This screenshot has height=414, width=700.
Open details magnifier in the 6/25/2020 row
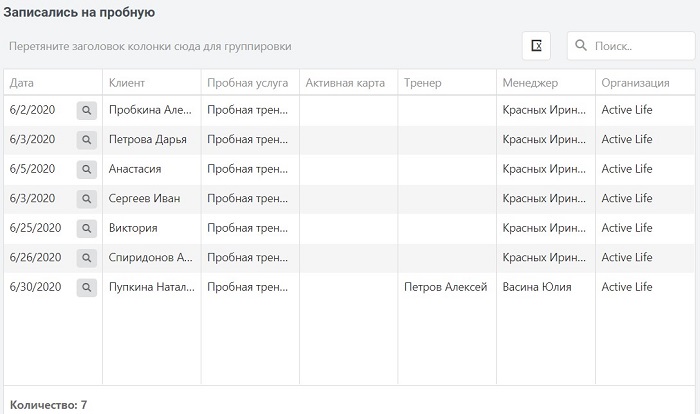pyautogui.click(x=87, y=228)
